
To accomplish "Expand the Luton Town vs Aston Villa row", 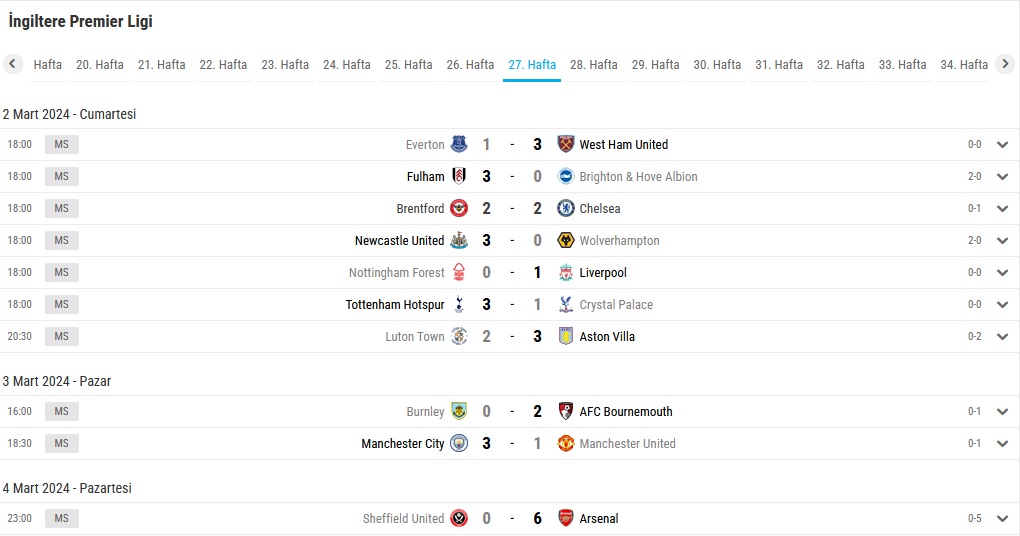I will pos(1002,336).
